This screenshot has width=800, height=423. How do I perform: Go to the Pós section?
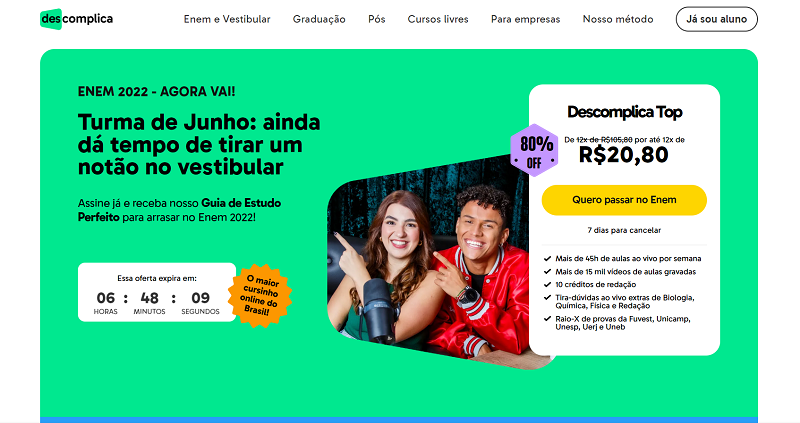(x=377, y=19)
